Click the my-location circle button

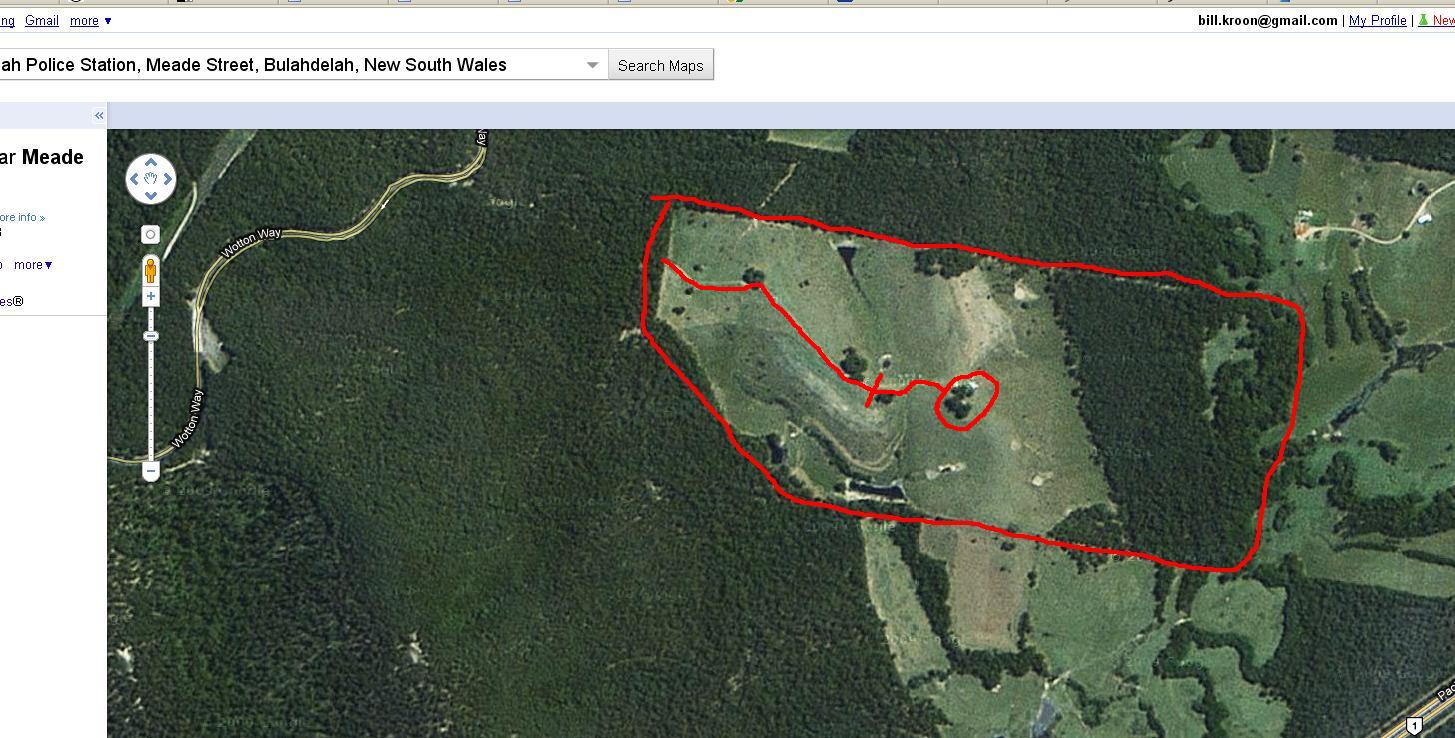coord(150,234)
